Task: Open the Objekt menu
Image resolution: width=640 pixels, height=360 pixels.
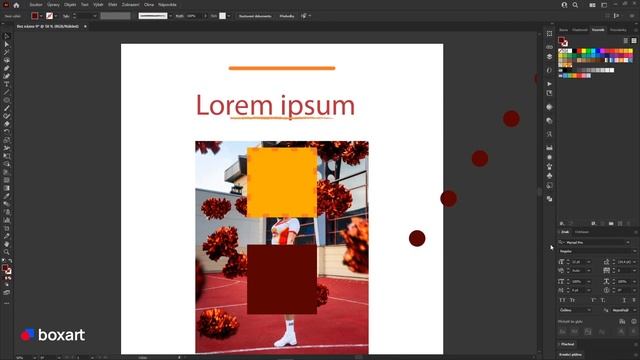Action: click(x=70, y=5)
